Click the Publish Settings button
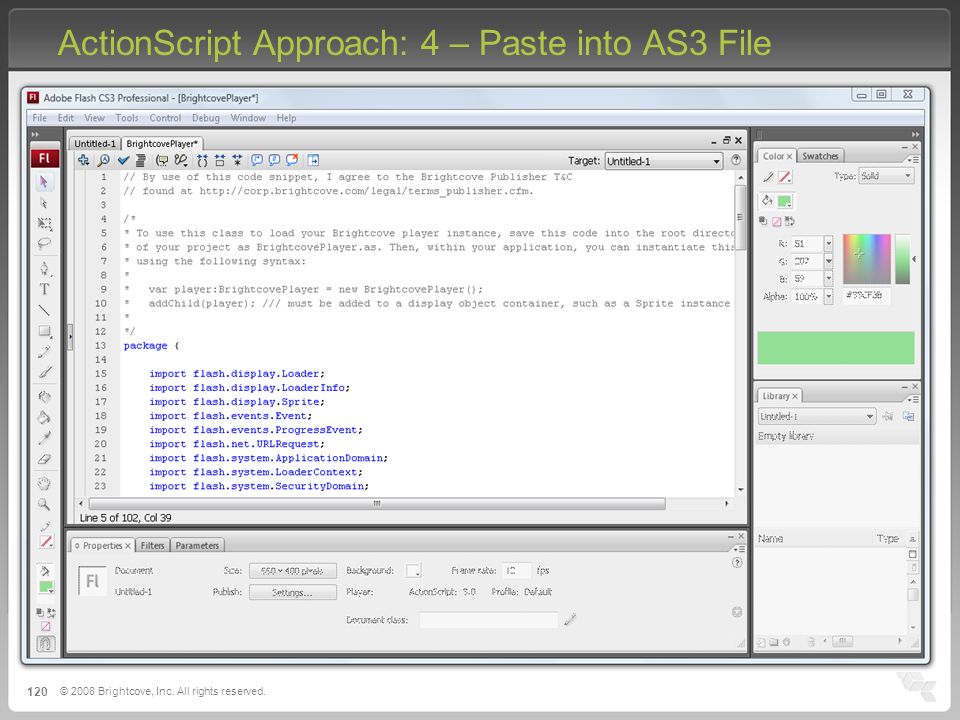Viewport: 960px width, 720px height. tap(293, 593)
